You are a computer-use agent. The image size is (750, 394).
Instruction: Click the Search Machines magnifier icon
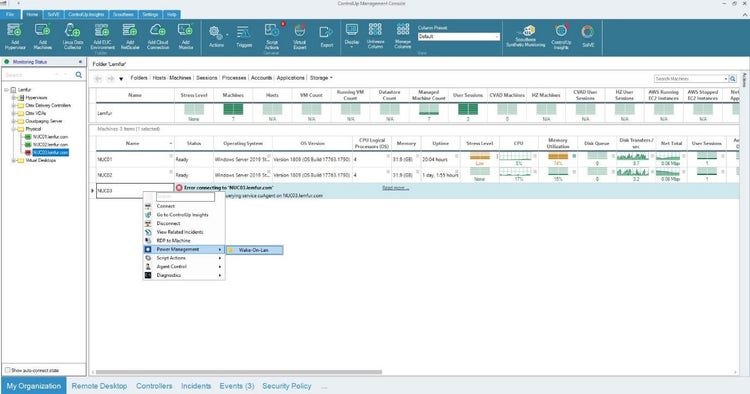[x=733, y=78]
